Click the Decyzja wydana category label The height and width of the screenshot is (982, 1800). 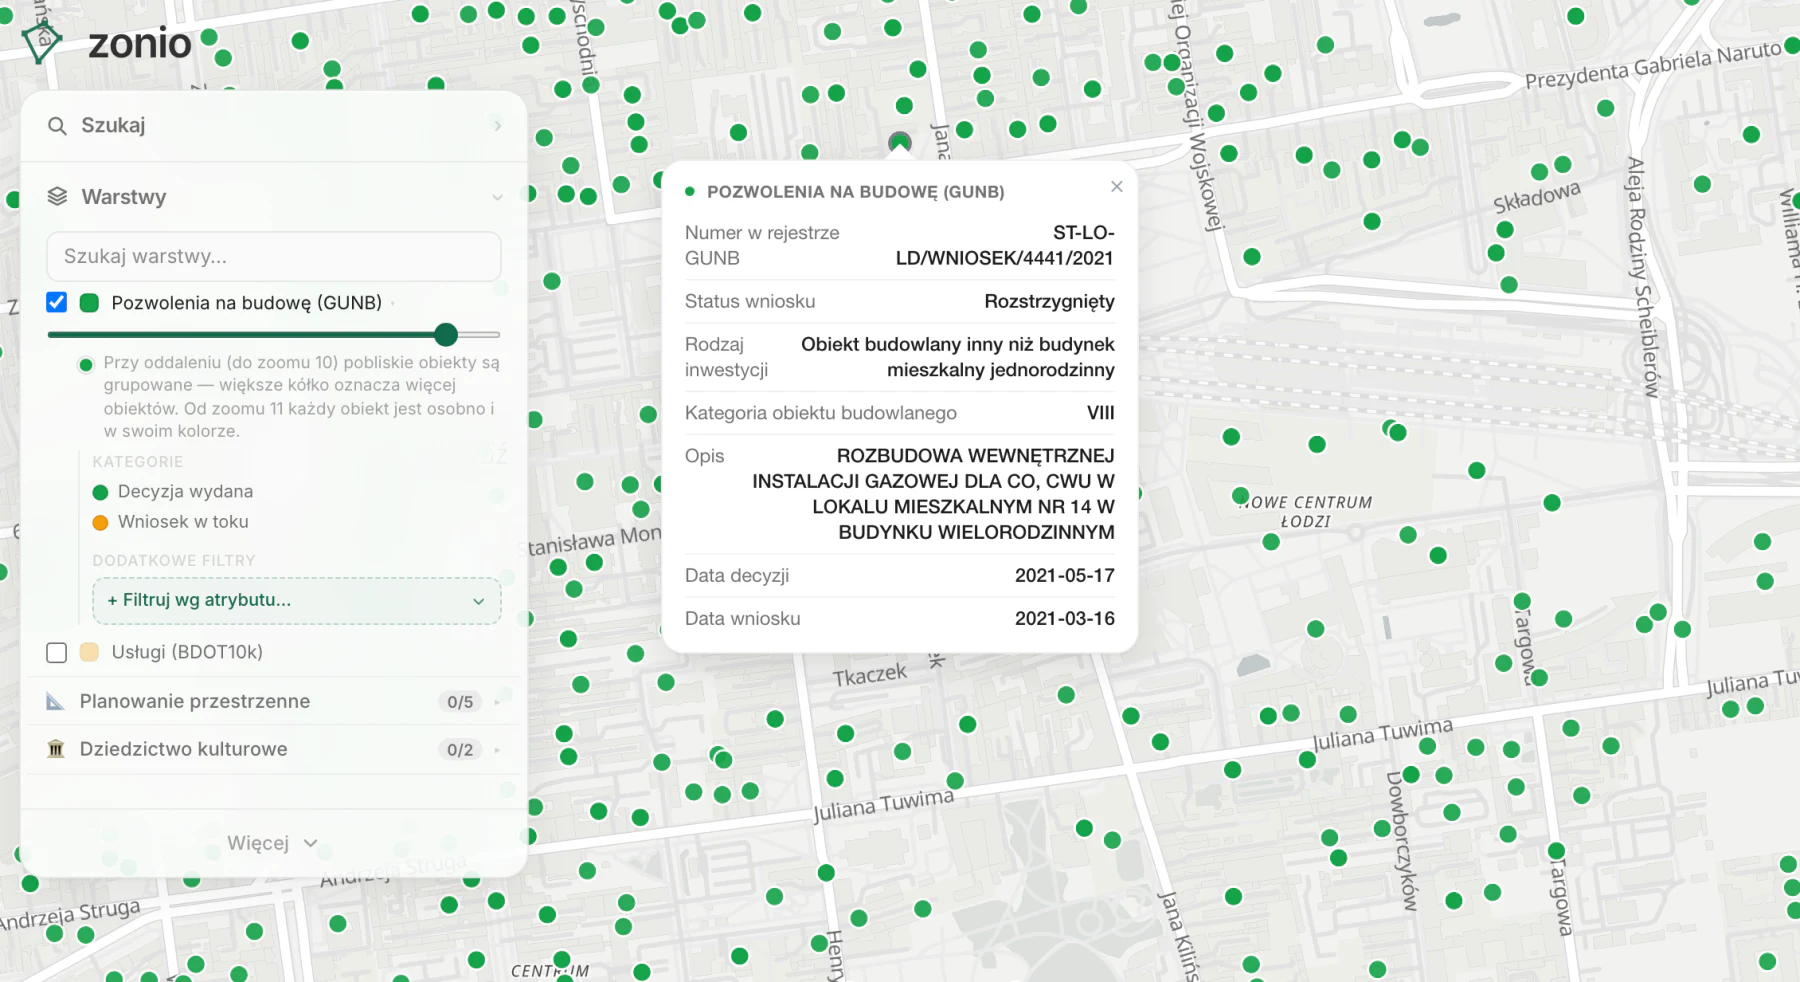click(185, 492)
